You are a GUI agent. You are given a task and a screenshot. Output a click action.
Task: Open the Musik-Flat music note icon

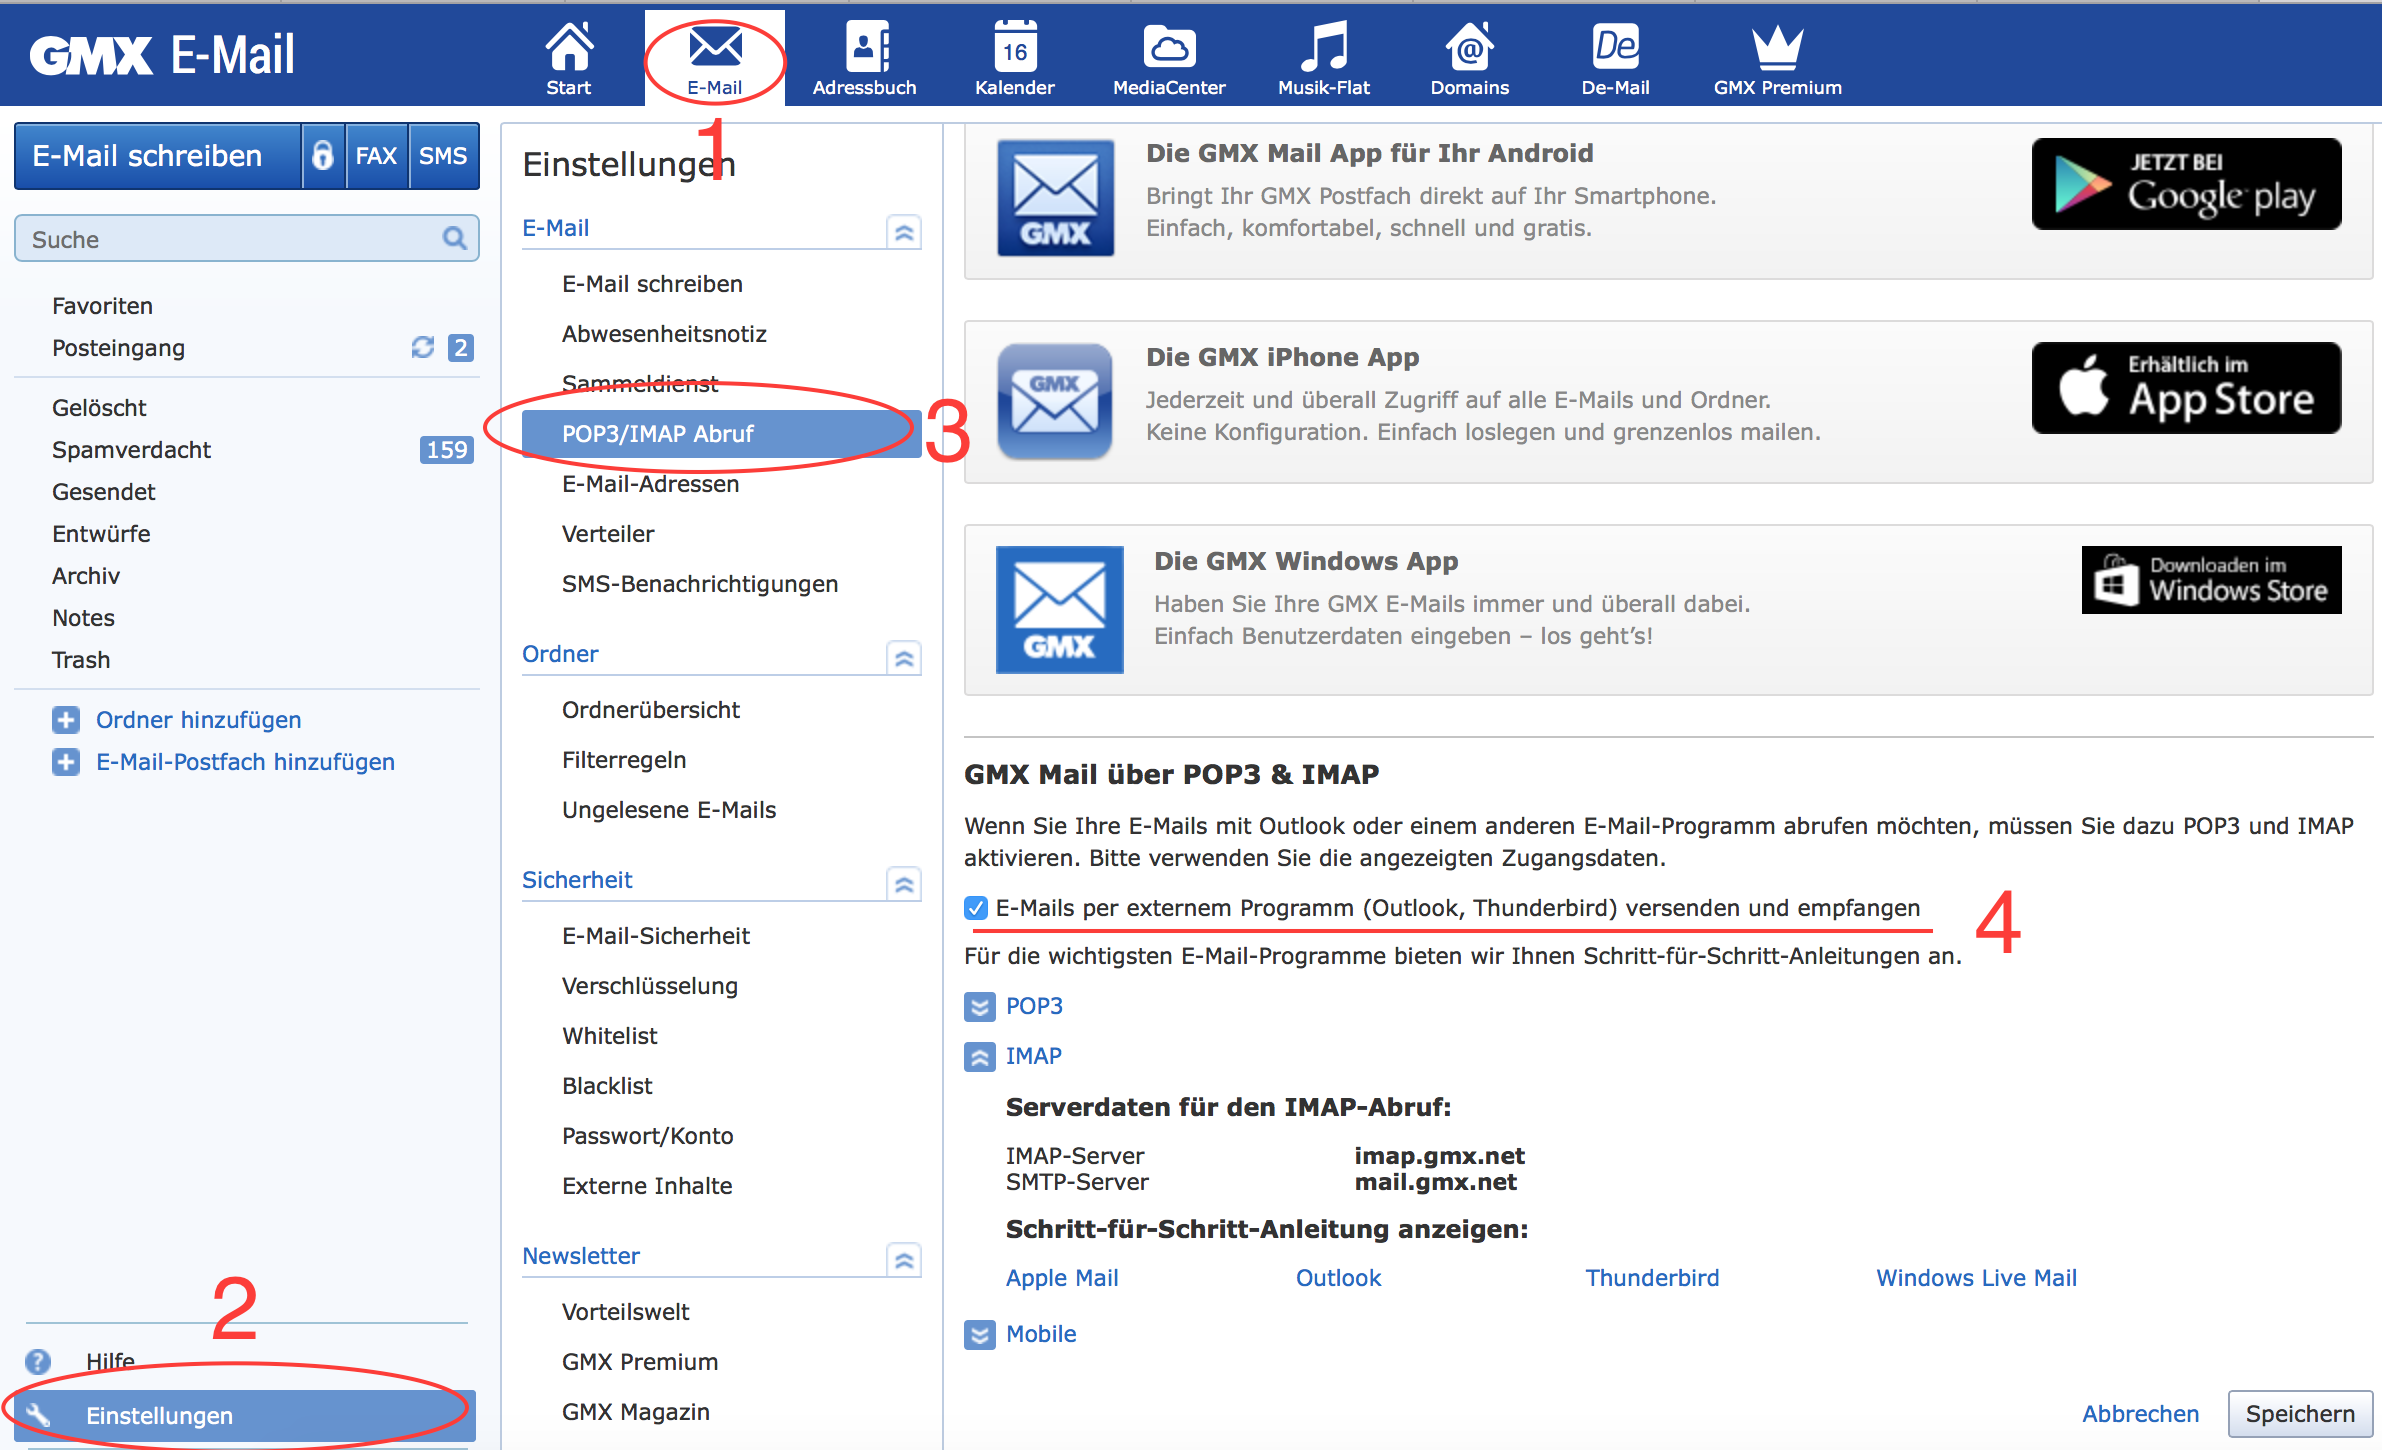1323,48
